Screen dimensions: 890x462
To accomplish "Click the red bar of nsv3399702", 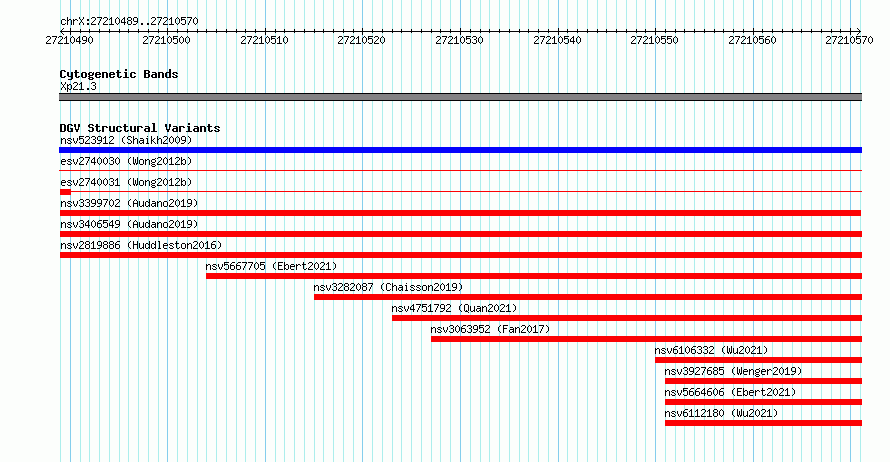I will click(x=460, y=213).
